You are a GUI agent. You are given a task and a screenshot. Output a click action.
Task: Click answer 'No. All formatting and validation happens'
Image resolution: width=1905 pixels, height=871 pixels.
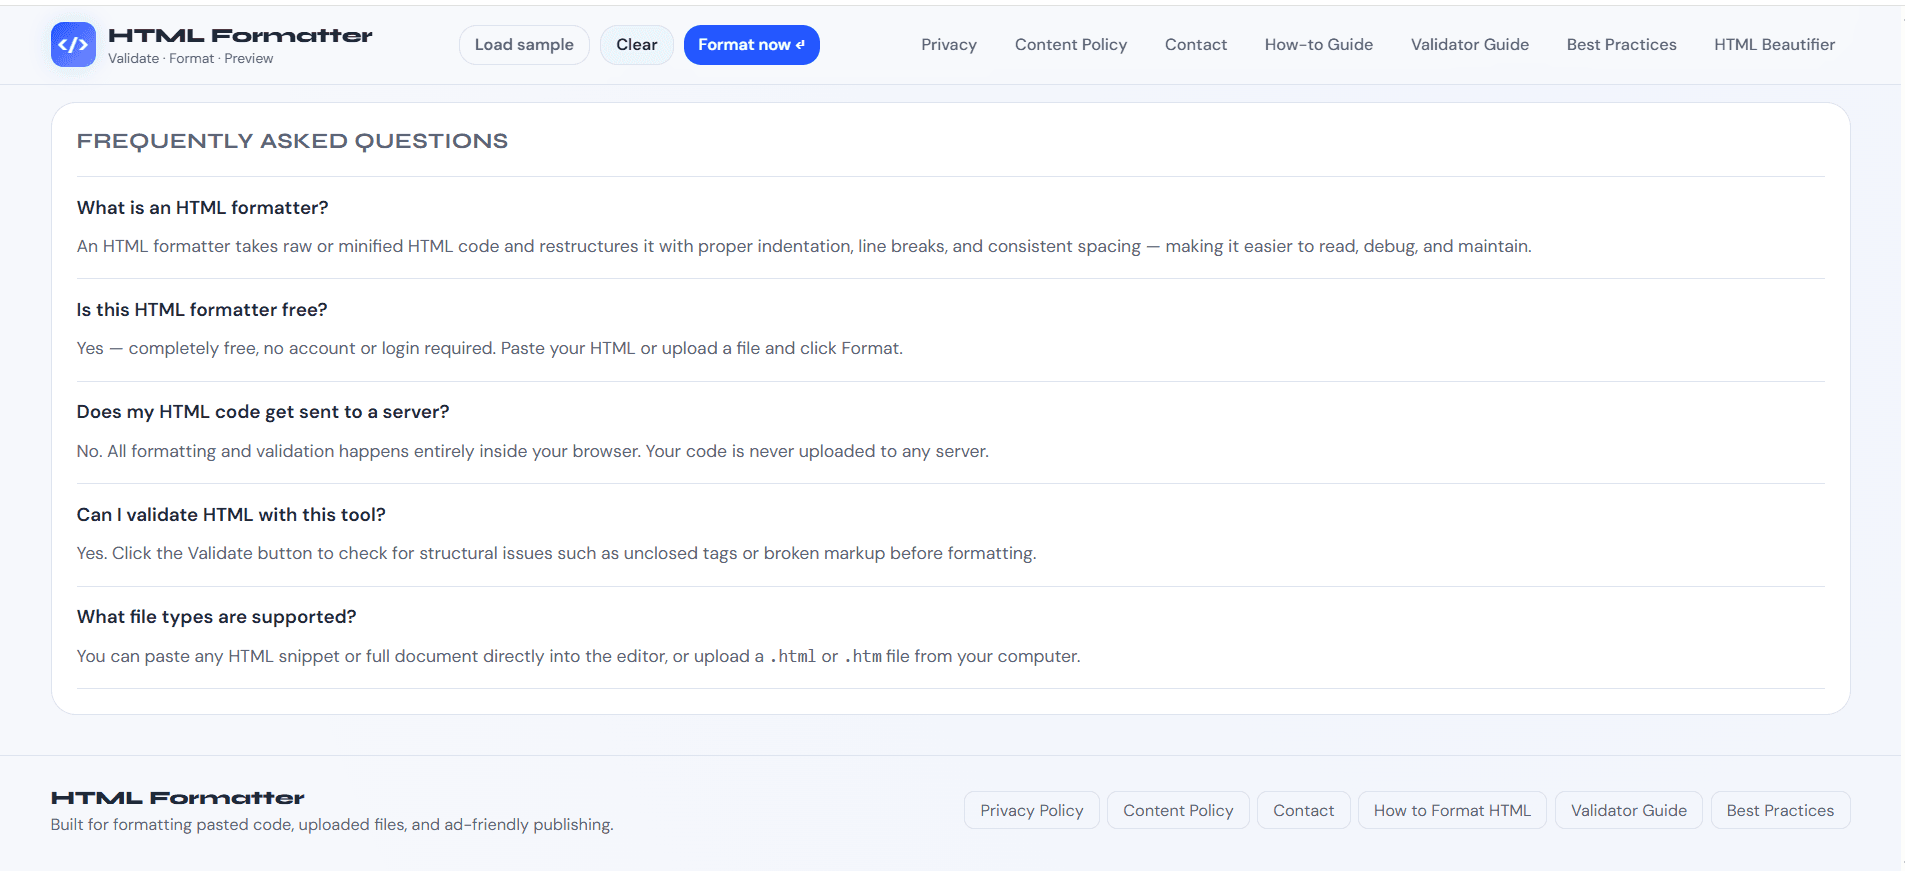coord(533,451)
